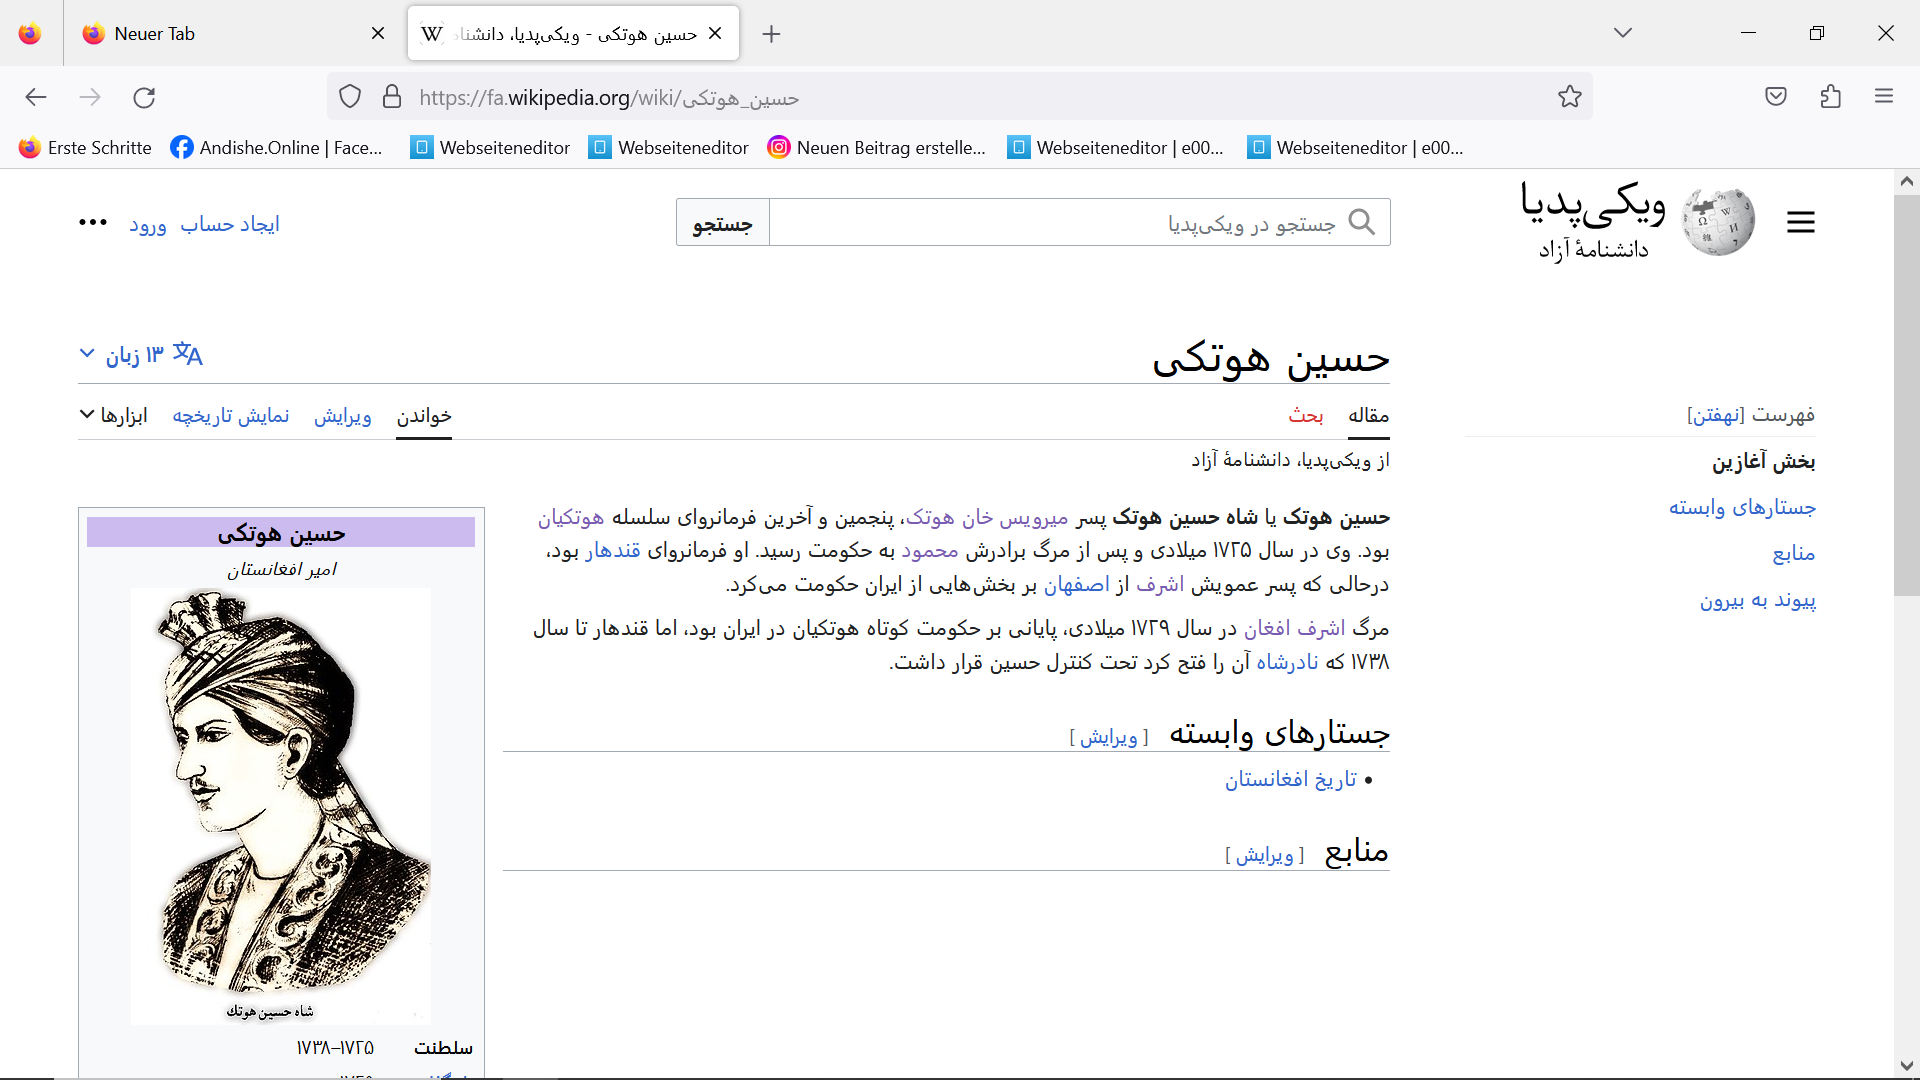
Task: Click the Wikipedia globe logo
Action: [1717, 222]
